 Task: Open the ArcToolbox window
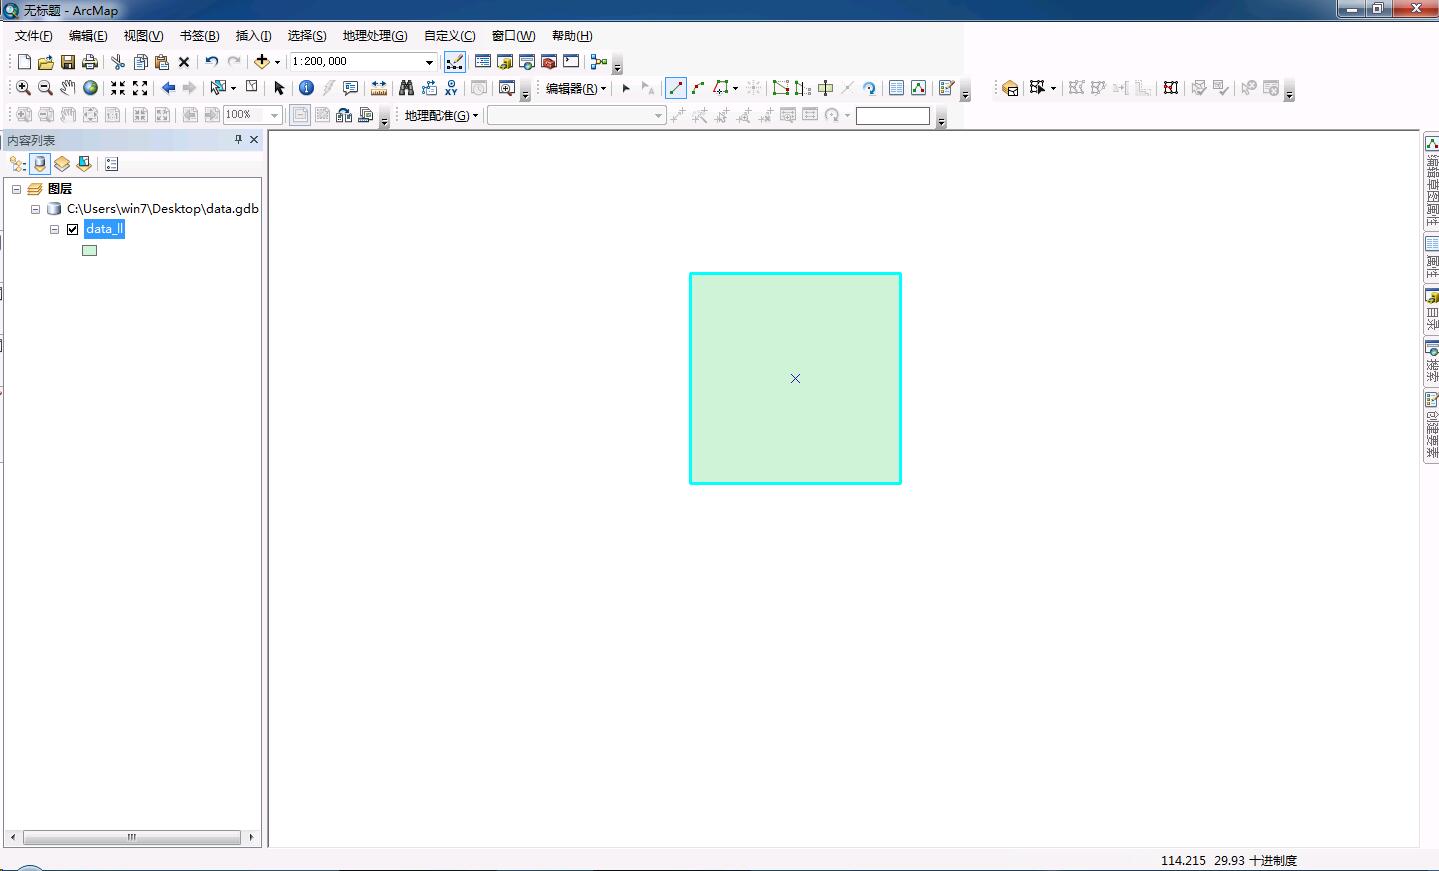coord(549,62)
